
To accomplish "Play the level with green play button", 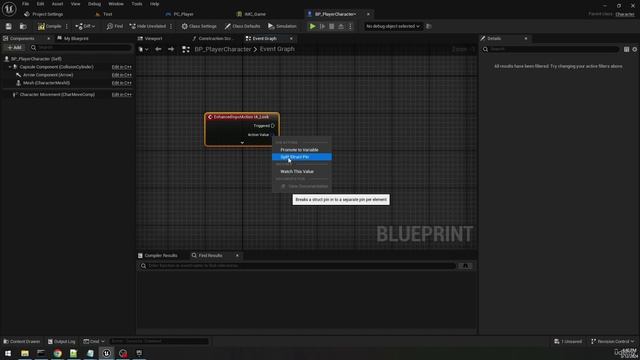I will point(312,26).
